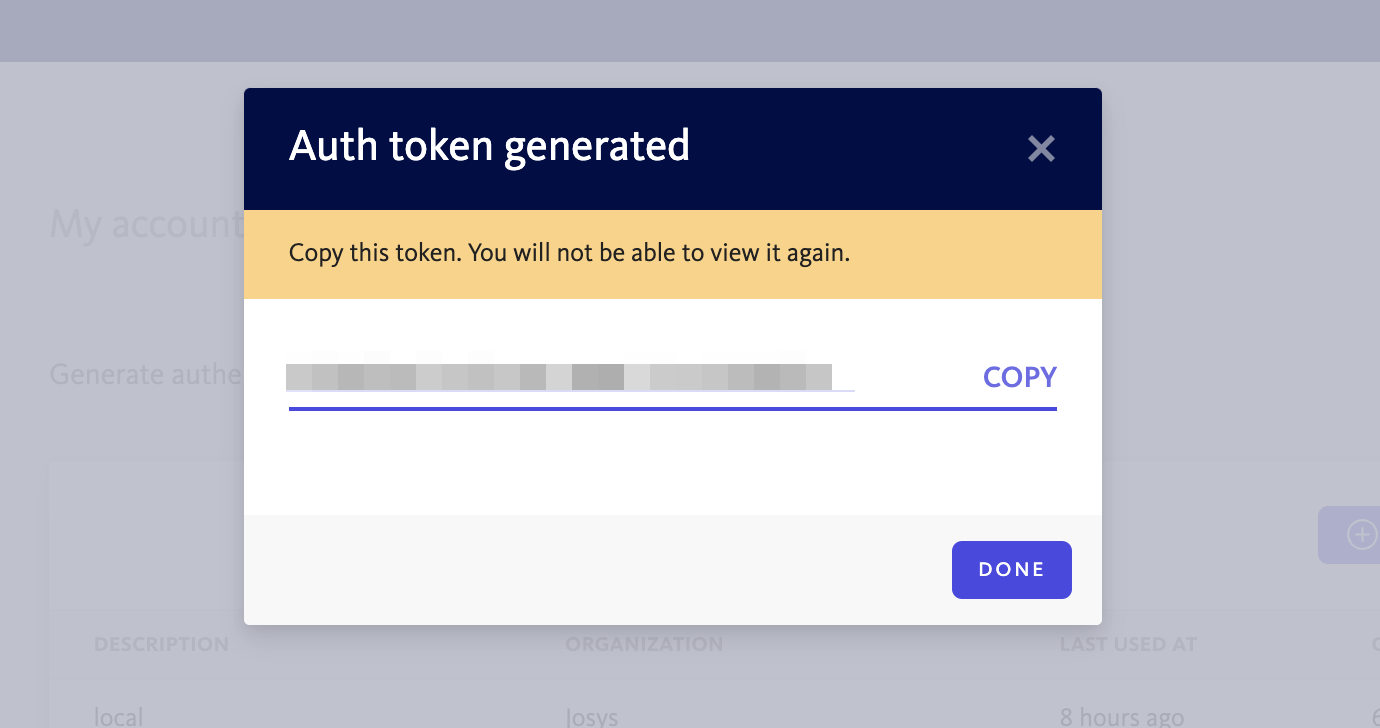Click the blank white area below the token
The width and height of the screenshot is (1380, 728).
point(672,465)
